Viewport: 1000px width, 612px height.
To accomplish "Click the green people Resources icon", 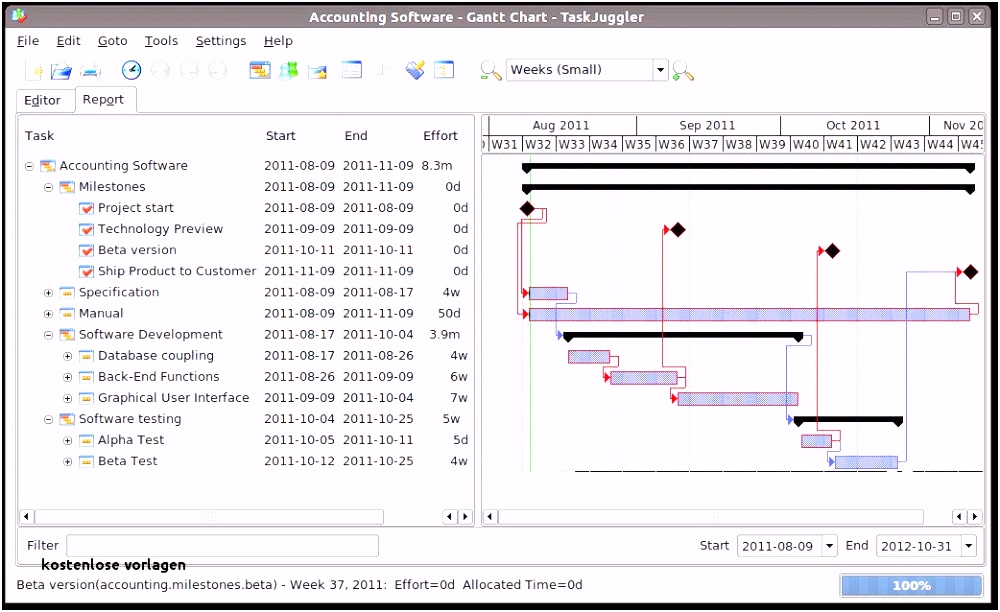I will 289,70.
